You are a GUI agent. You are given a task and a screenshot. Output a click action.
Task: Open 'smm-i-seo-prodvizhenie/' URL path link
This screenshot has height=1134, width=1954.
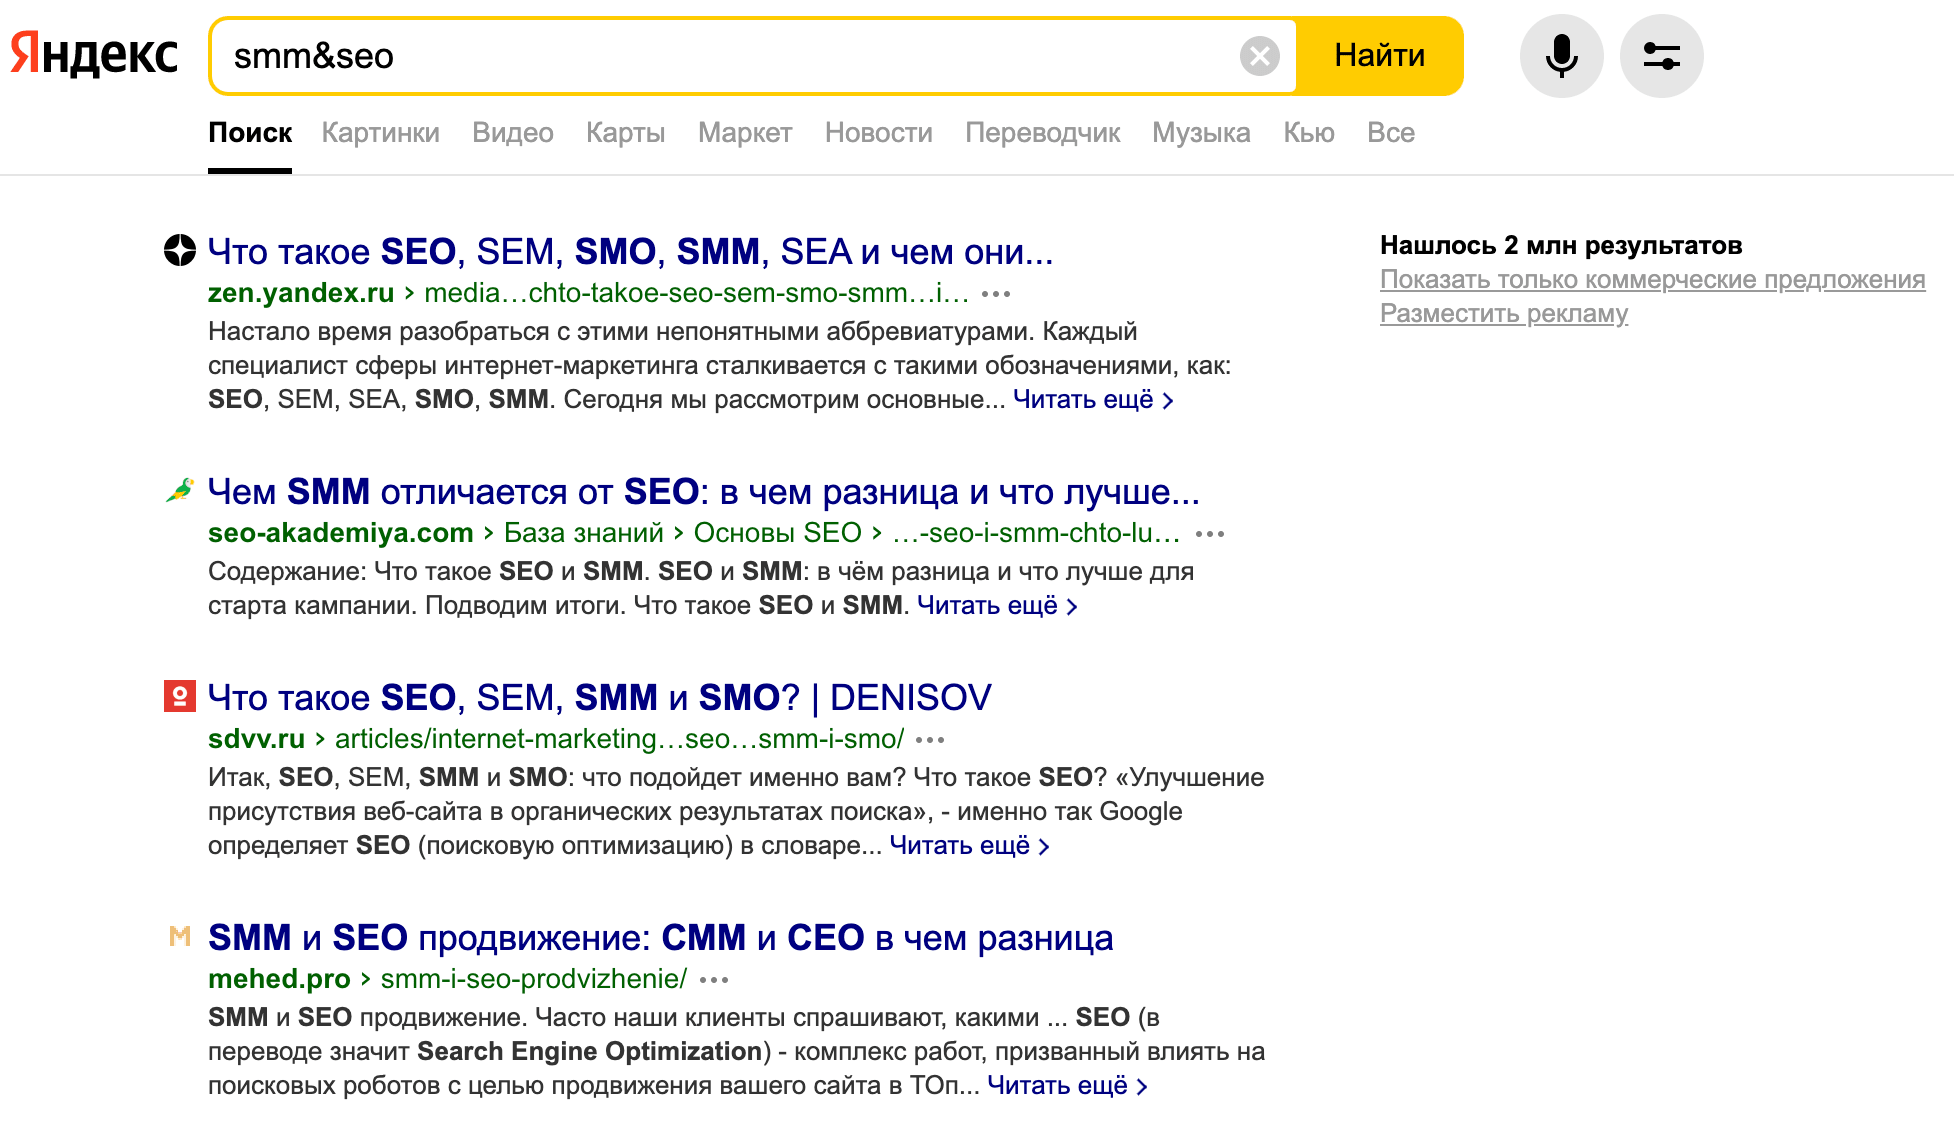(x=534, y=979)
